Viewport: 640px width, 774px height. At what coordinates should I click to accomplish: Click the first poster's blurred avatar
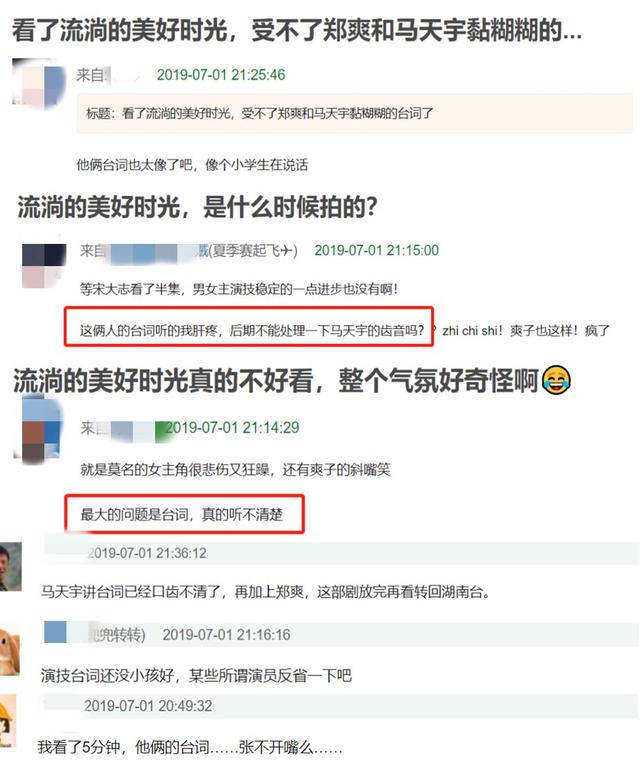tap(38, 83)
